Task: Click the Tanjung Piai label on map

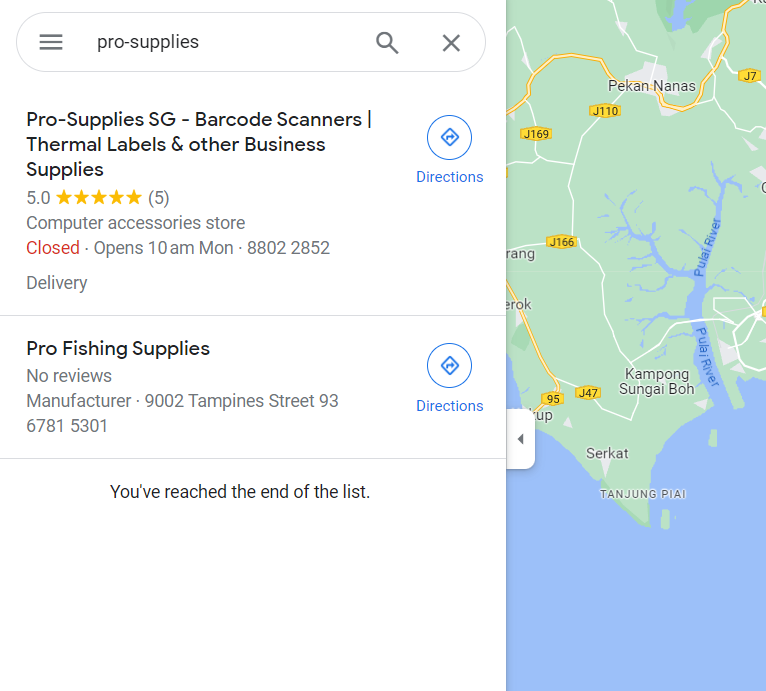Action: [x=643, y=494]
